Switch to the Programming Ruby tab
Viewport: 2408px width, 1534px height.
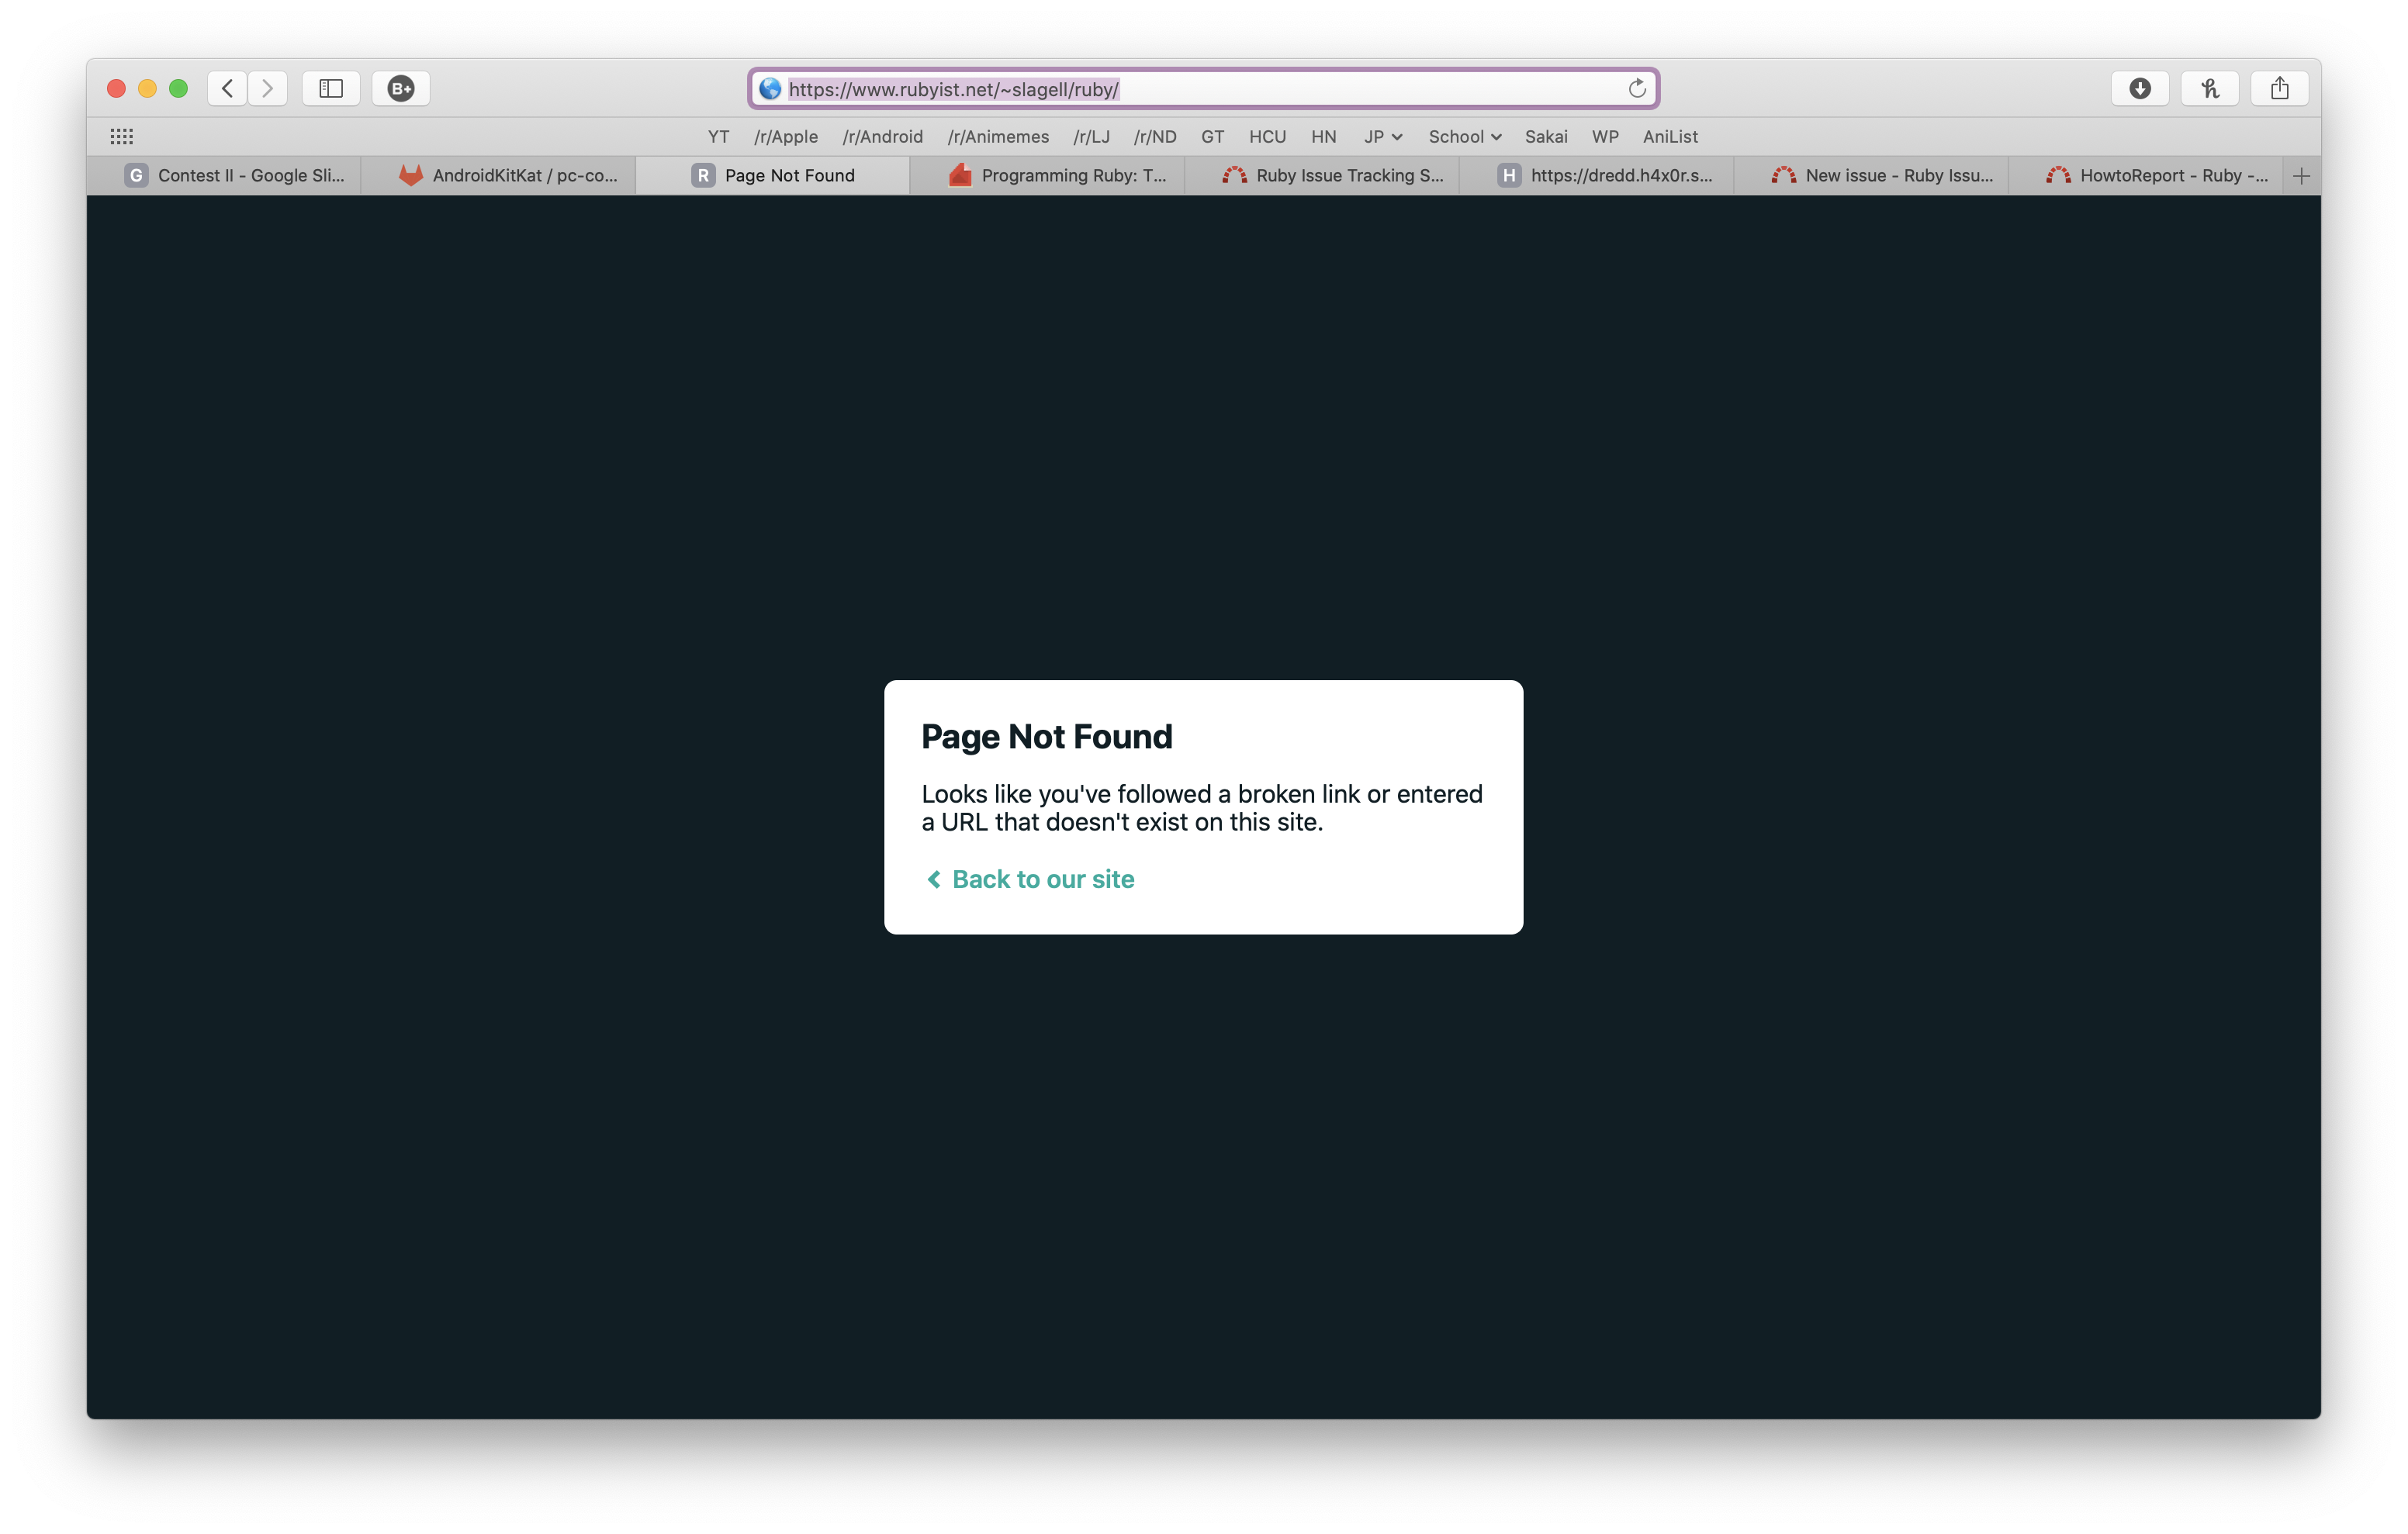pos(1059,176)
